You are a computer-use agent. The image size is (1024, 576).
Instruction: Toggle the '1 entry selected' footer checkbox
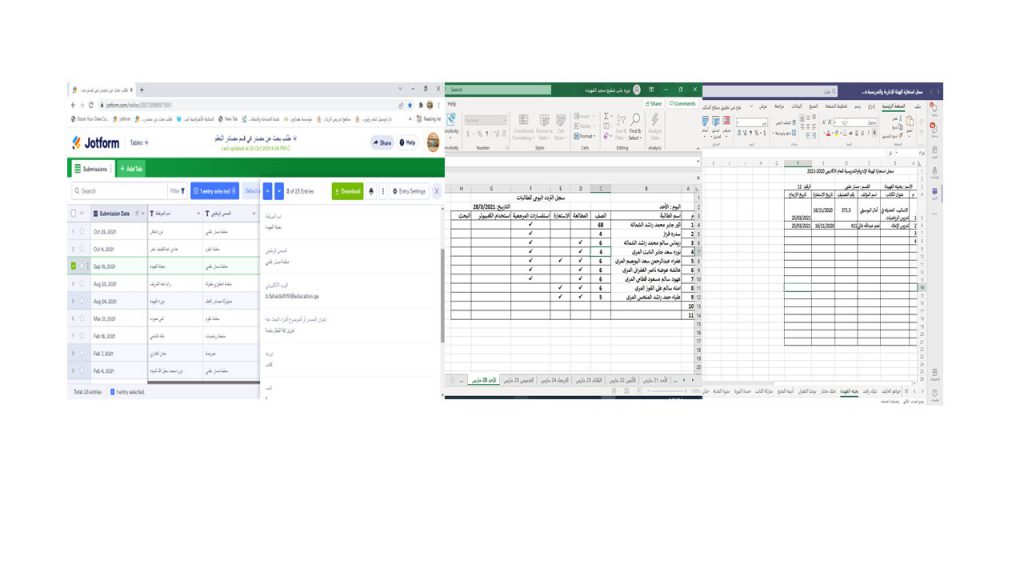coord(112,392)
